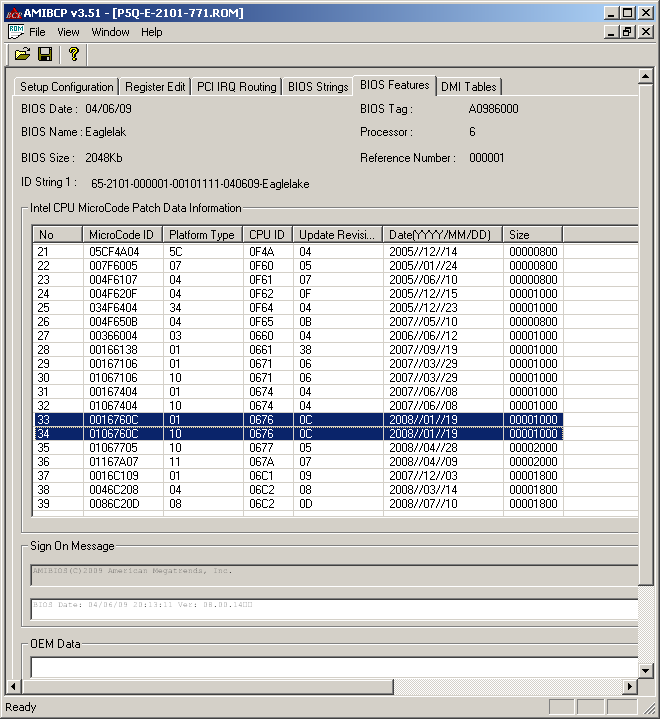Image resolution: width=660 pixels, height=719 pixels.
Task: Save the ROM with floppy disk icon
Action: [x=45, y=55]
